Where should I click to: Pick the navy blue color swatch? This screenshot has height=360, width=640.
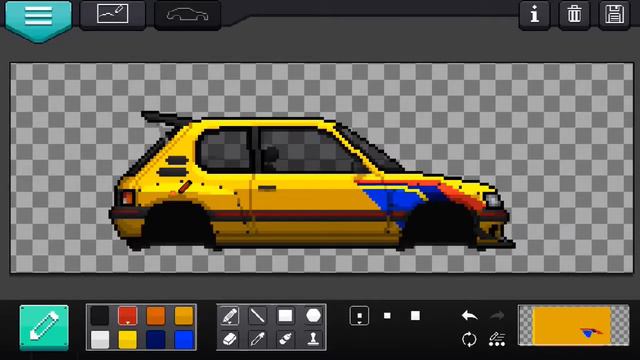(x=156, y=340)
